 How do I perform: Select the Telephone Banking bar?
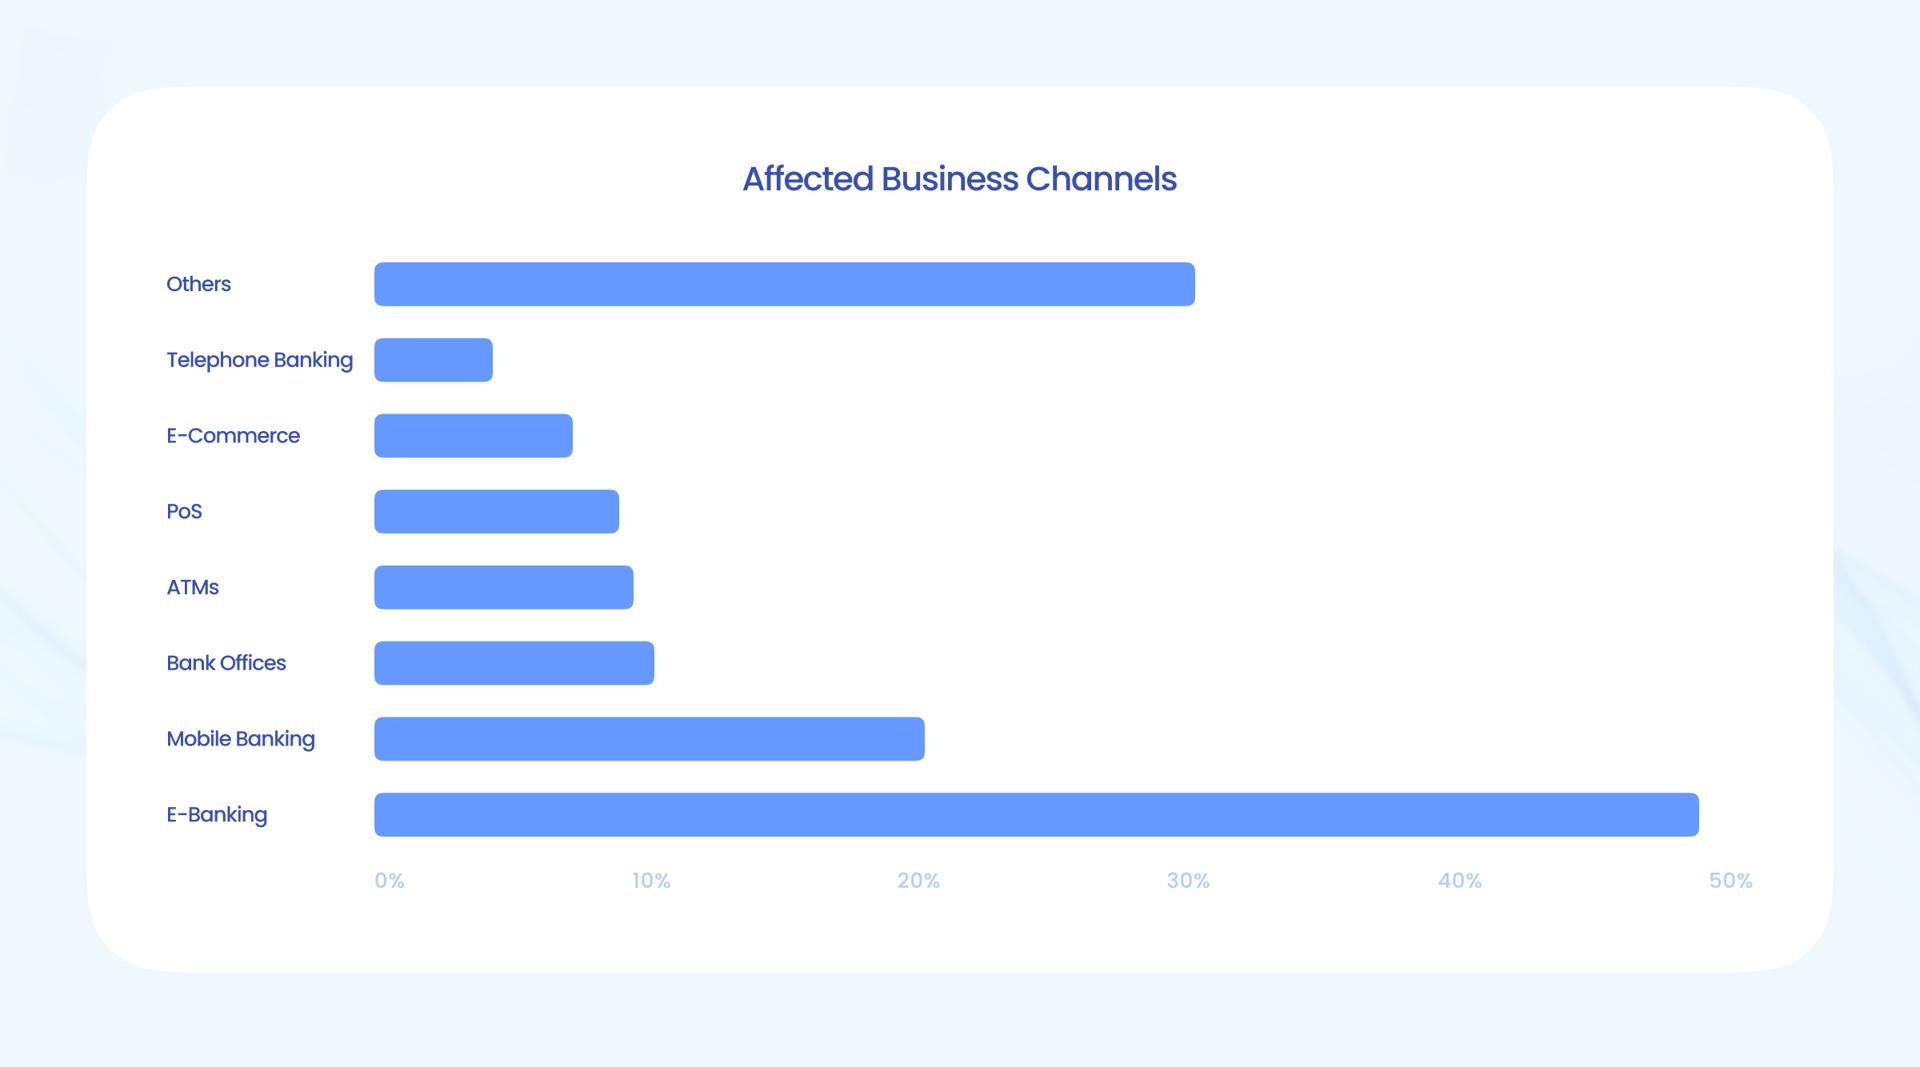tap(433, 360)
